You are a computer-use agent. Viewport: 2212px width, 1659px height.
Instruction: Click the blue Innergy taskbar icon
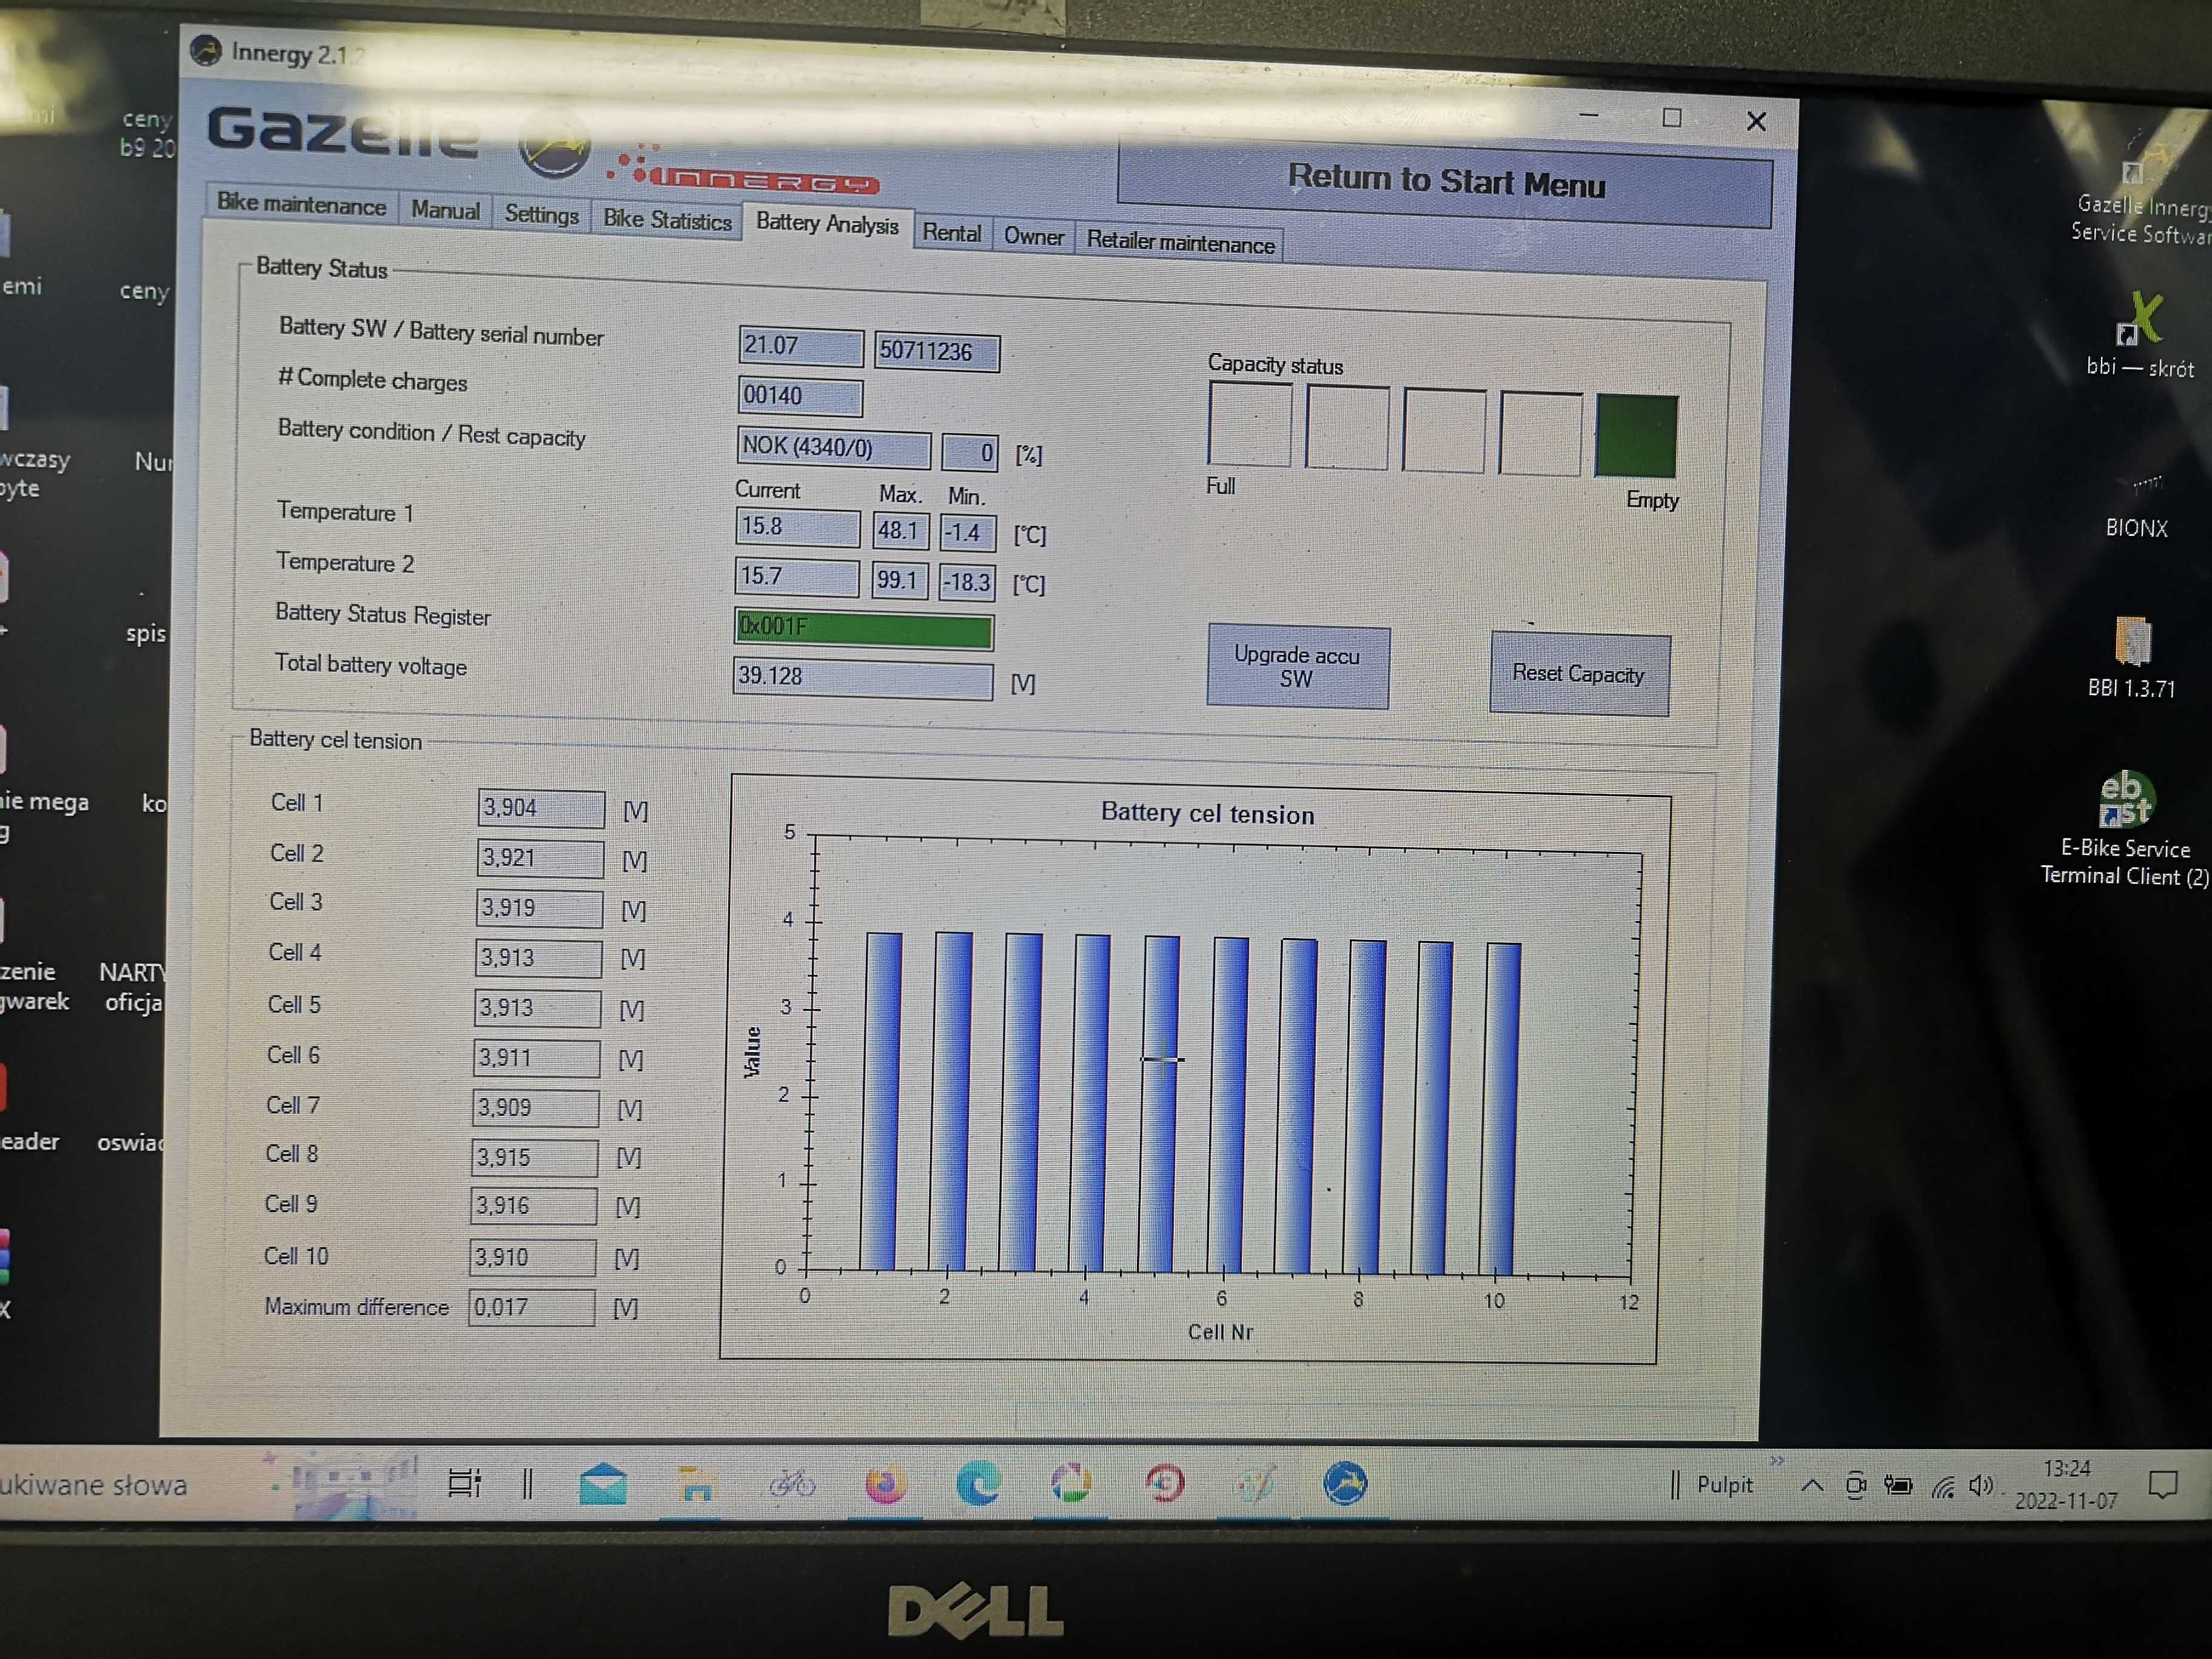point(1345,1483)
